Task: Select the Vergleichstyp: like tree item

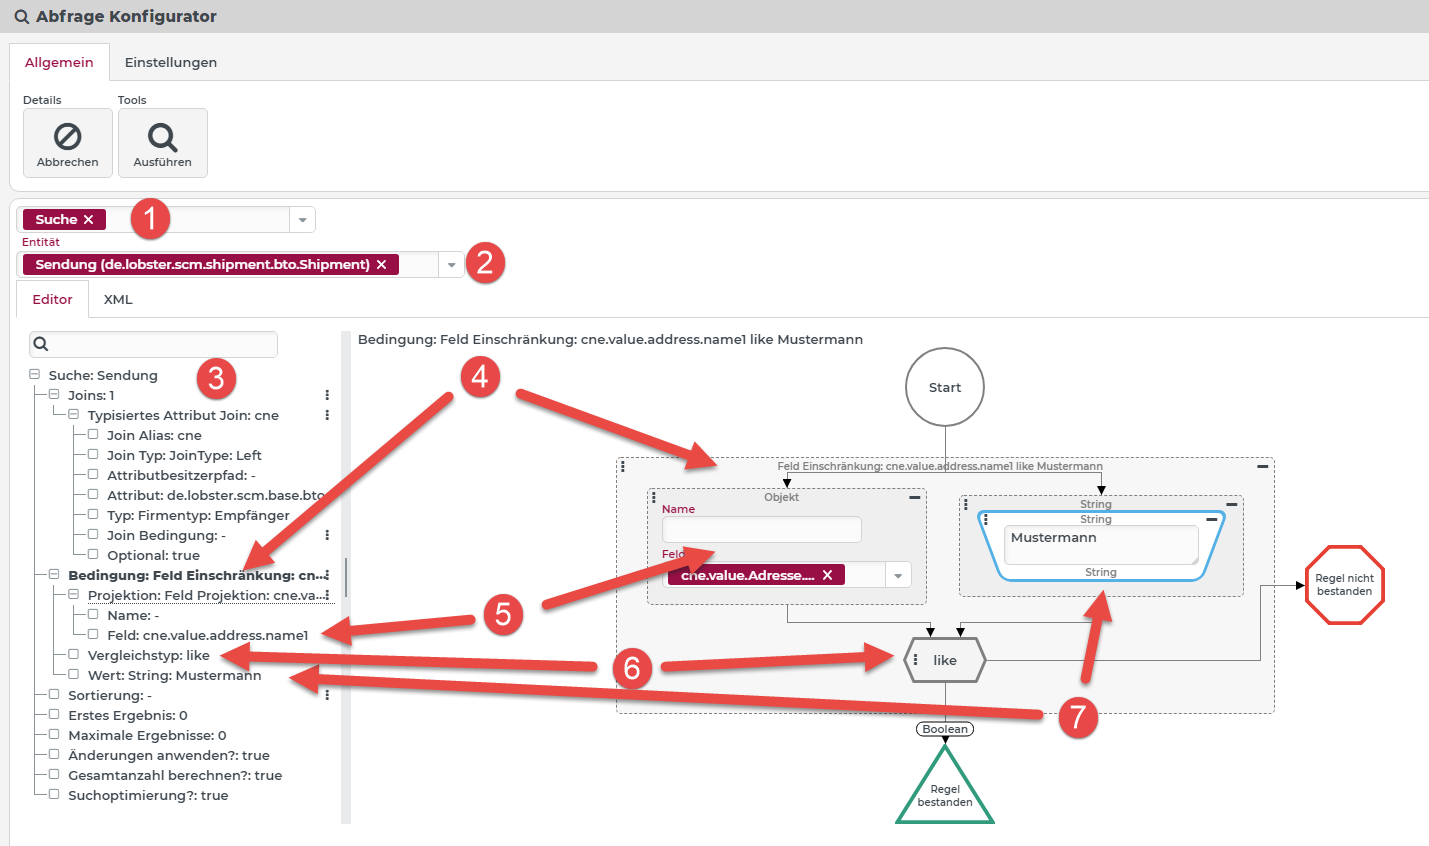Action: pos(148,655)
